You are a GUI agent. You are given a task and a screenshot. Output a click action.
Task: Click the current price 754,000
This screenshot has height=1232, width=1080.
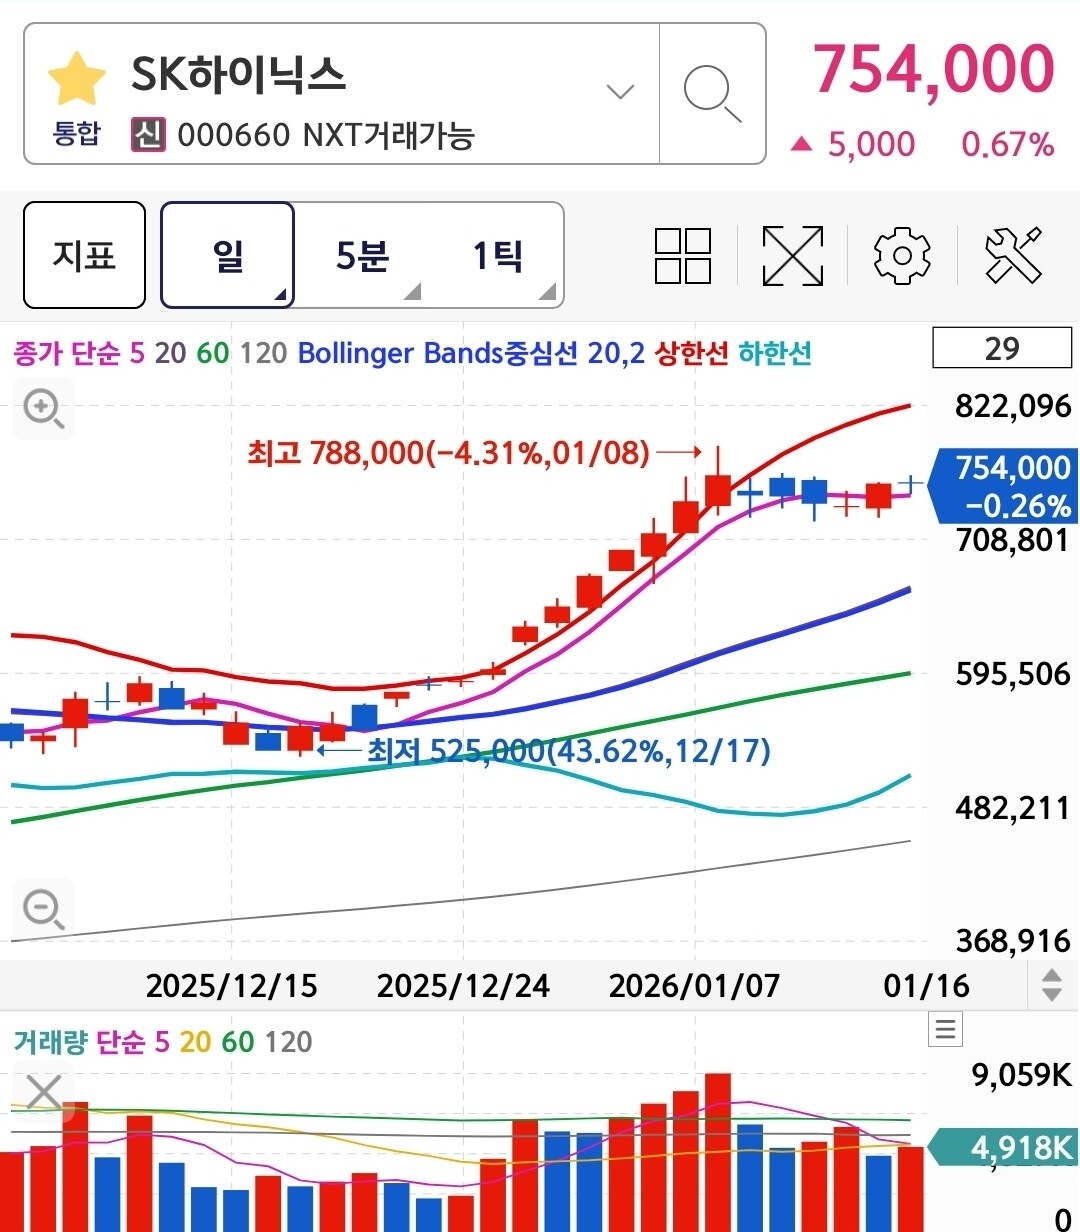934,69
